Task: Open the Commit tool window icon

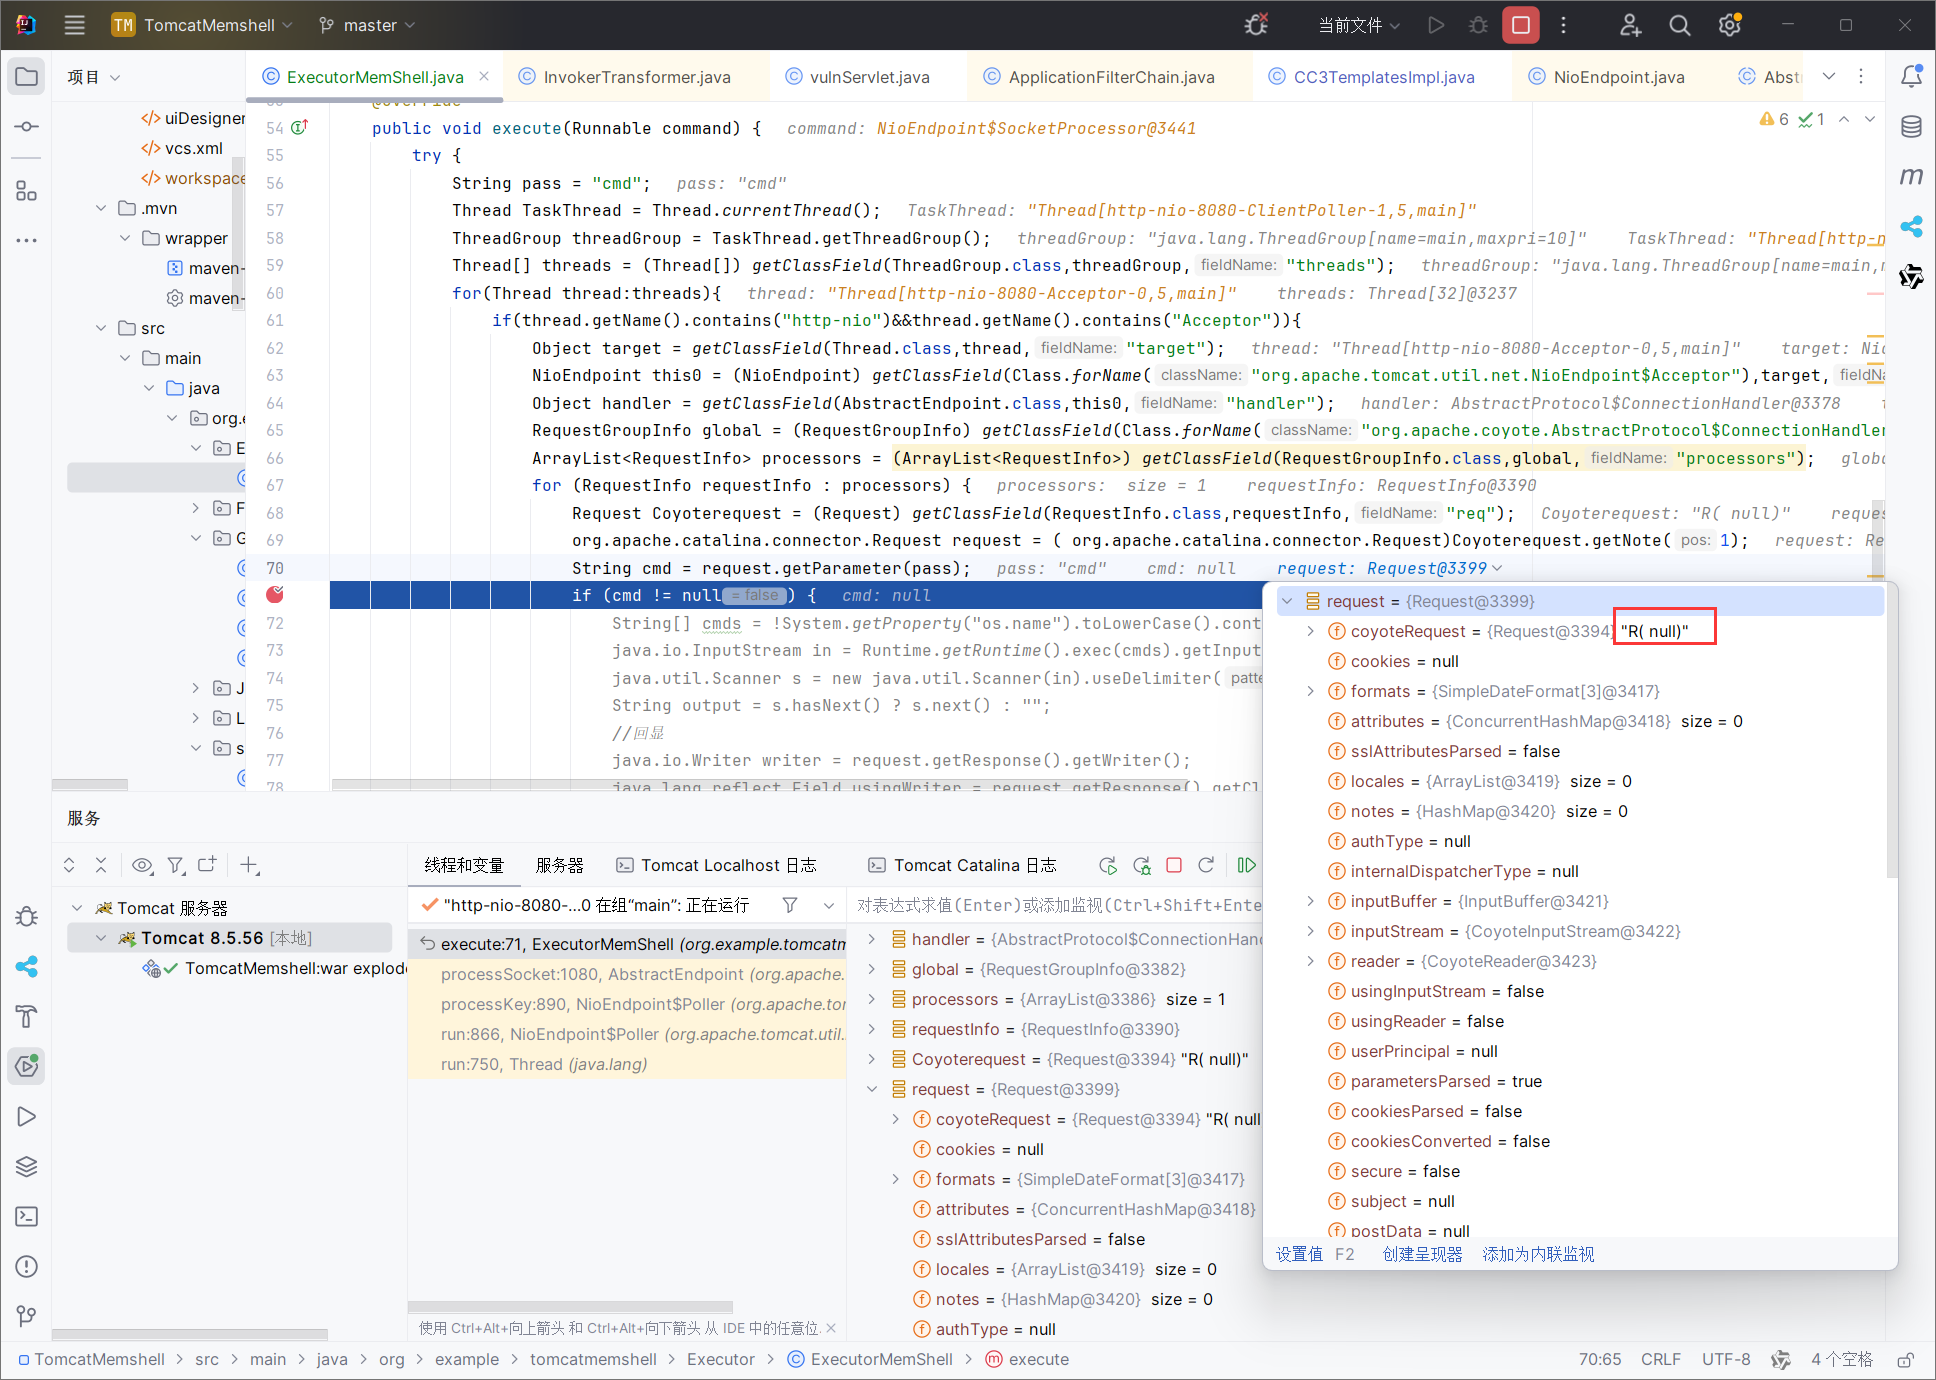Action: coord(27,127)
